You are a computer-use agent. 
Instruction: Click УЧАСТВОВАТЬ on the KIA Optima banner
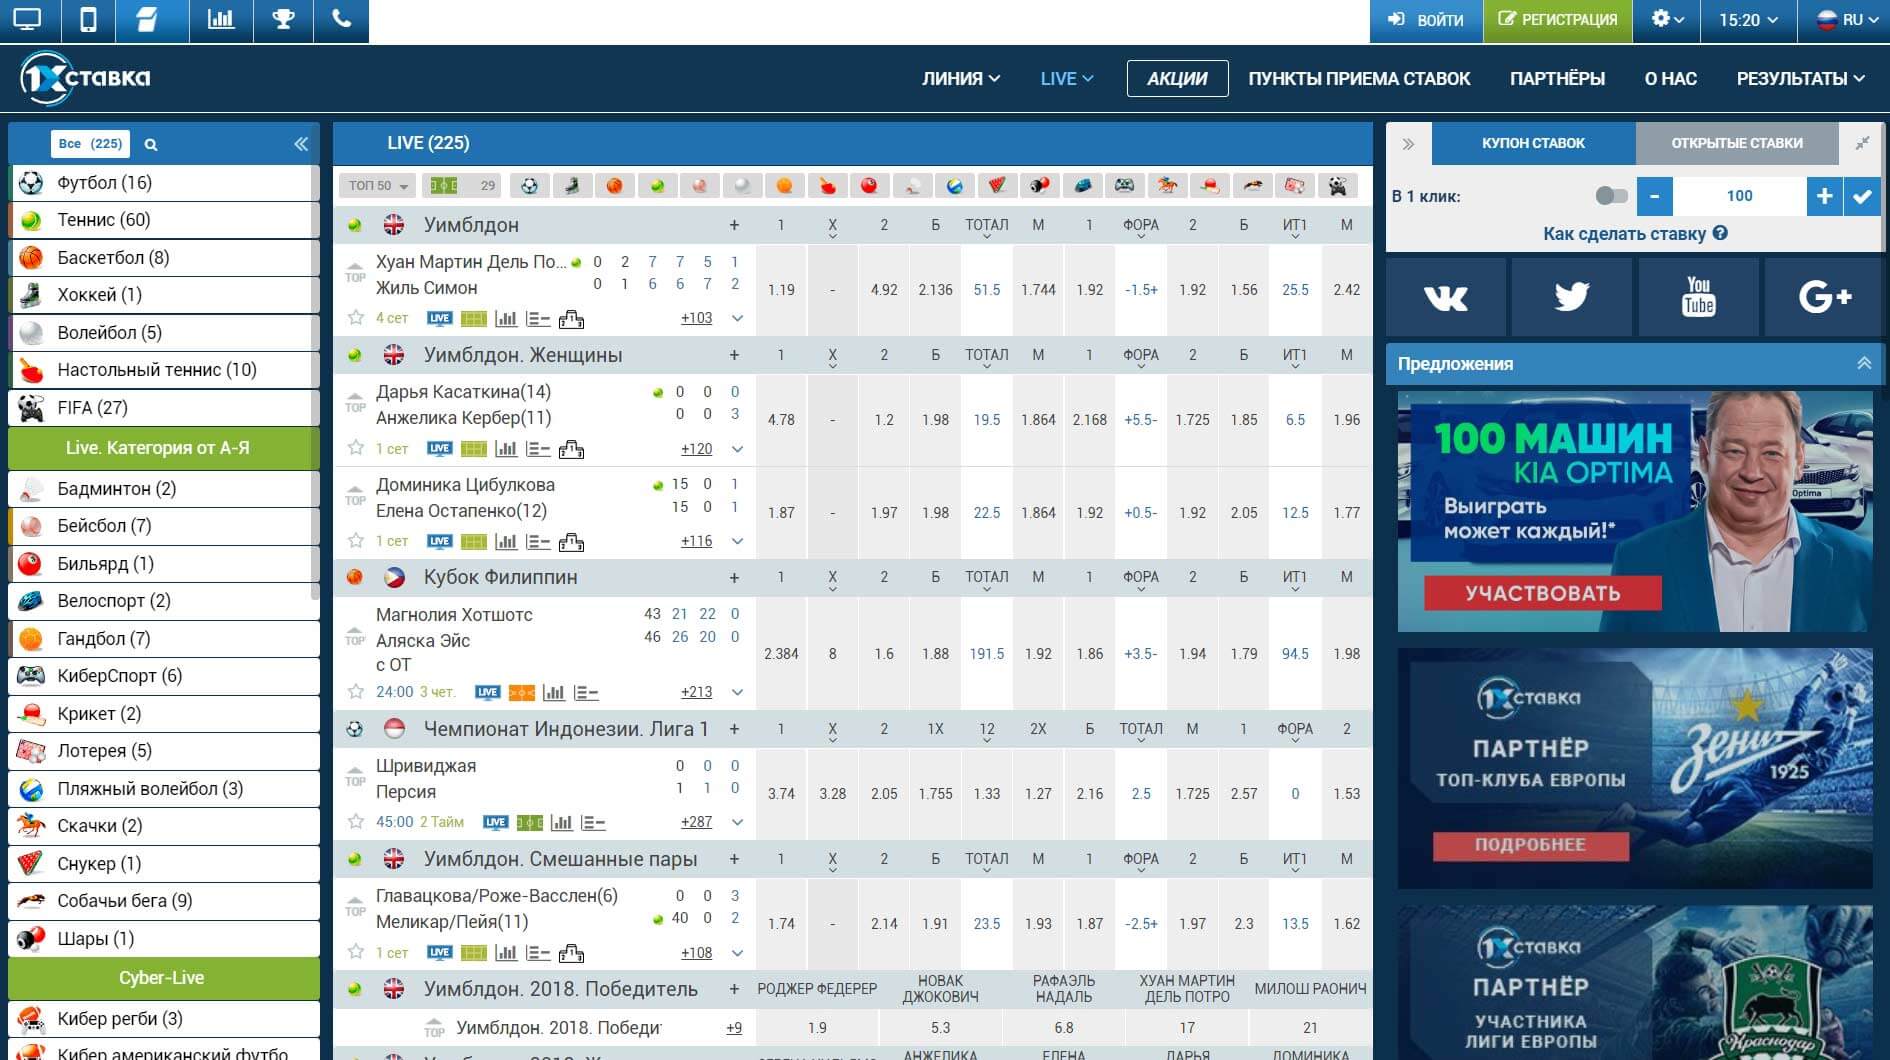click(x=1543, y=593)
